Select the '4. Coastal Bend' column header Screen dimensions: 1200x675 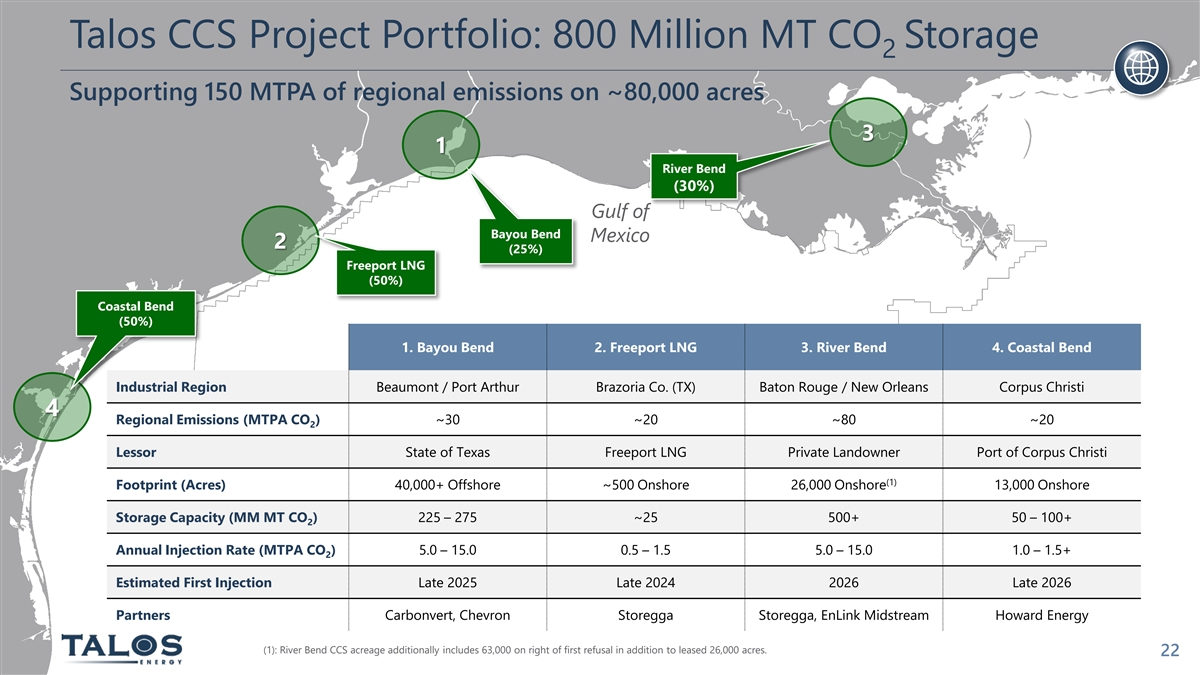pyautogui.click(x=1041, y=348)
